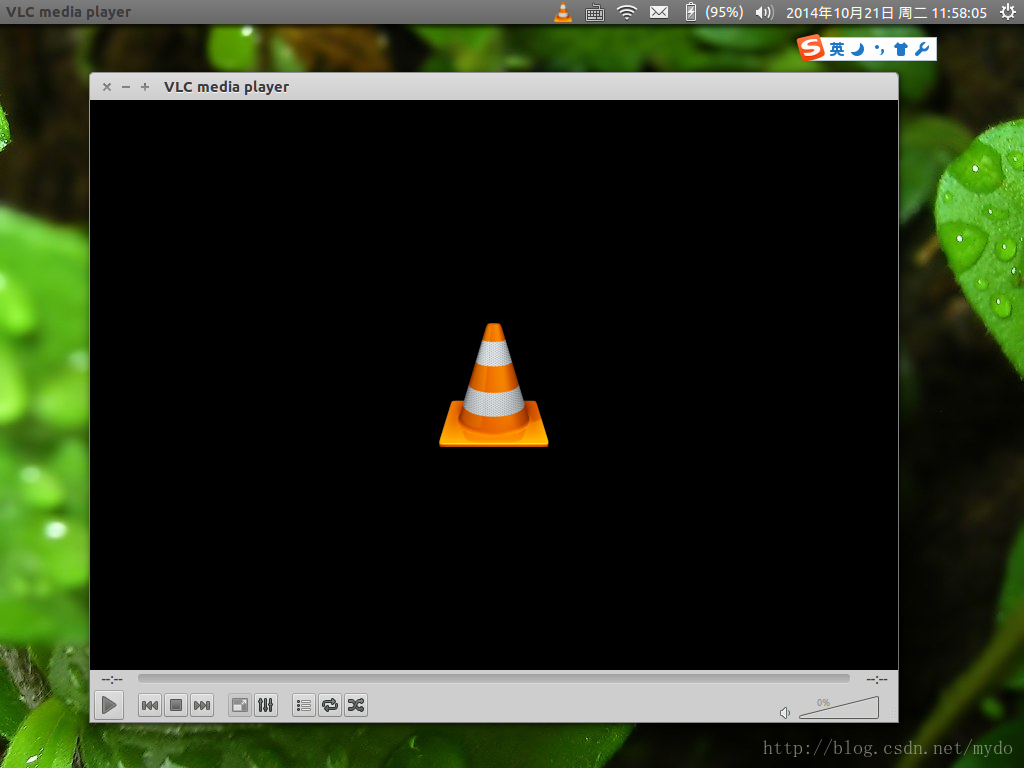
Task: Switch Sogou input language 英 button
Action: coord(837,49)
